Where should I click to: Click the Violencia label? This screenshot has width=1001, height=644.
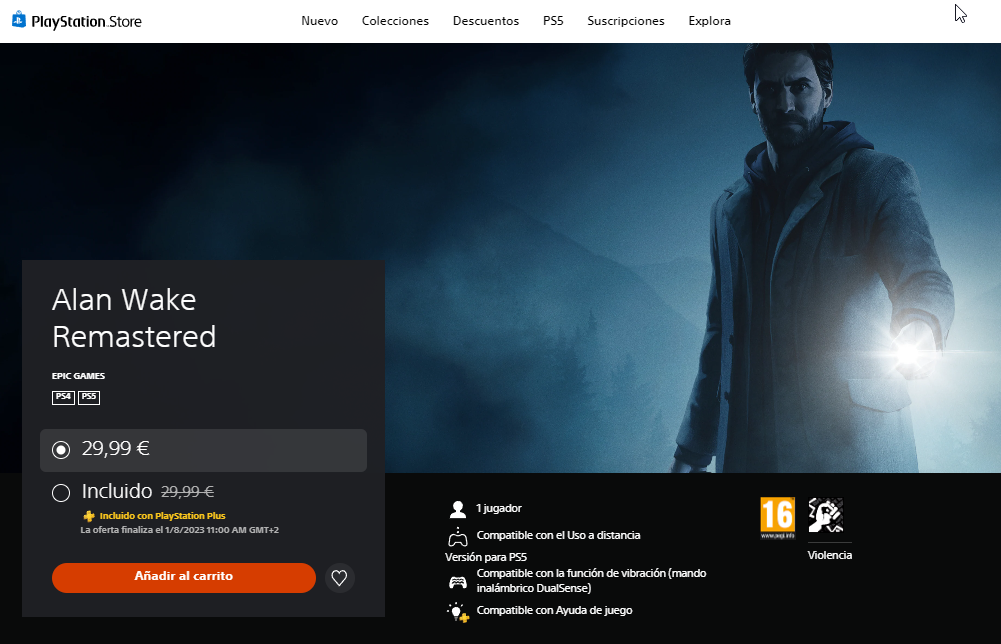[829, 555]
